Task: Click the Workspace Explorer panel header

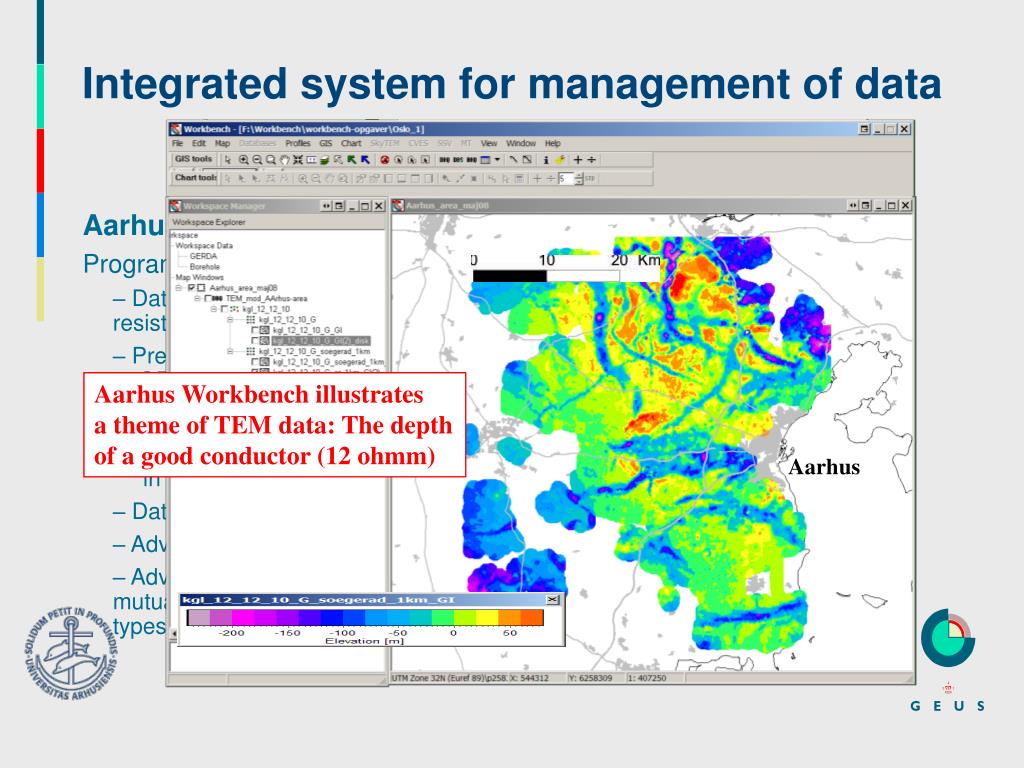Action: tap(278, 222)
